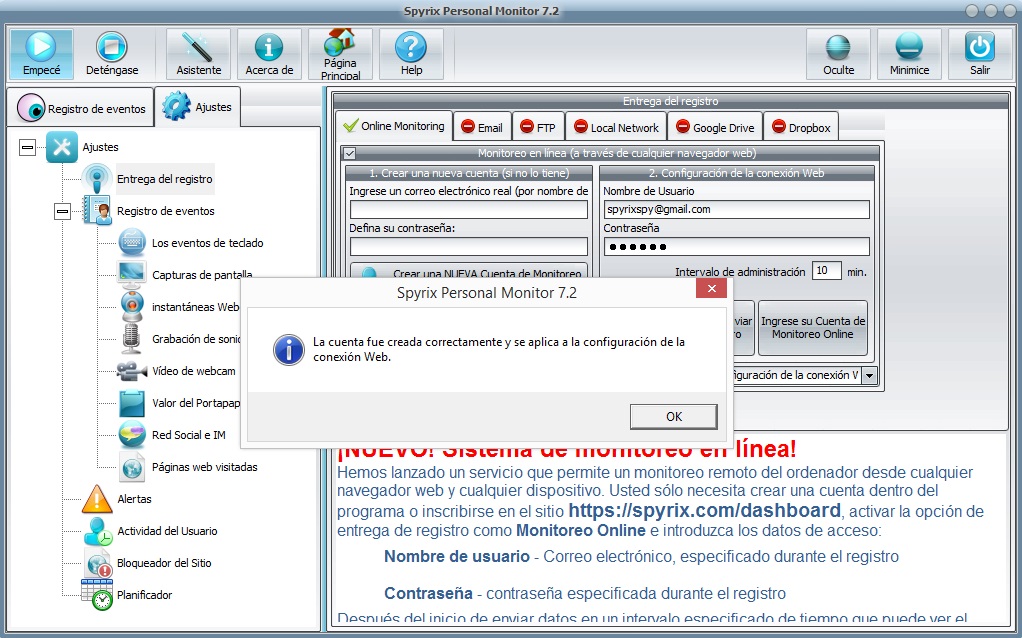Select Actividad del Usuario text
Viewport: 1022px width, 638px height.
(x=168, y=531)
